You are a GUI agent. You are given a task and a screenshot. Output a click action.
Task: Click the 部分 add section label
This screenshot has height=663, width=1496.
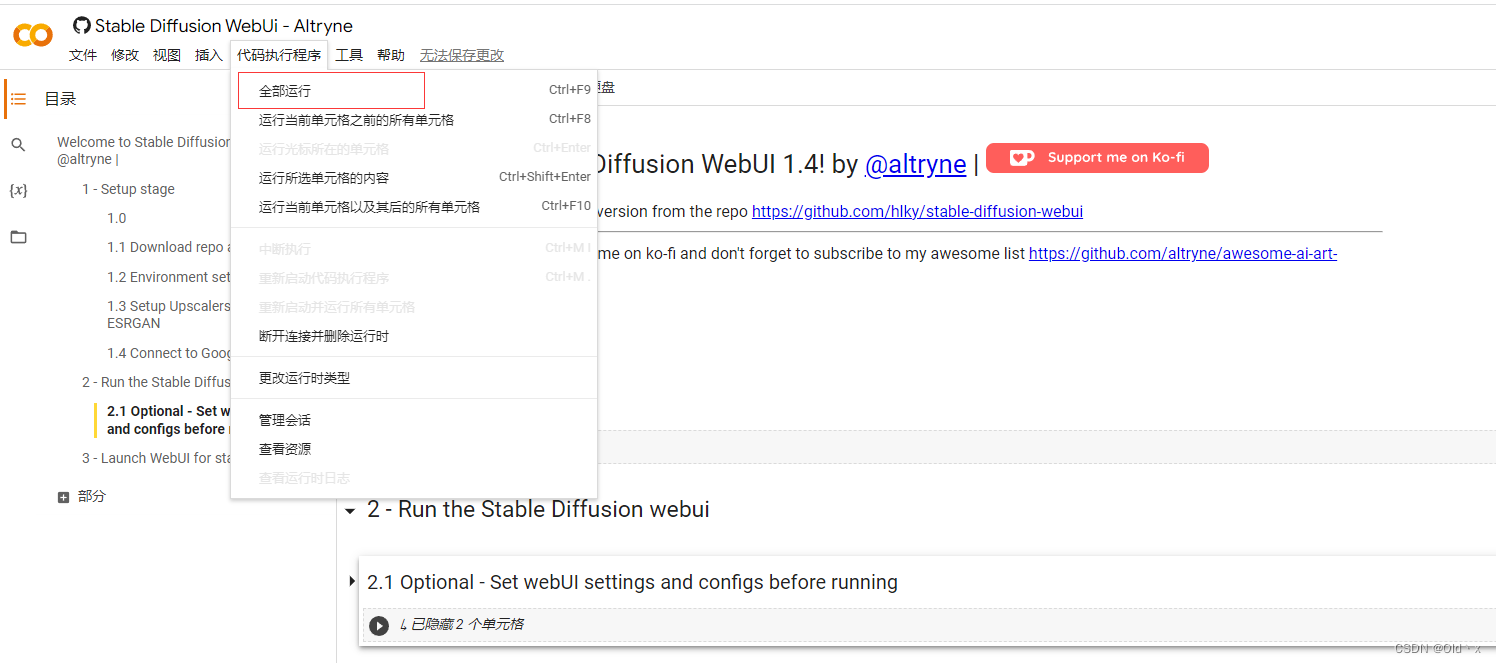[x=91, y=496]
